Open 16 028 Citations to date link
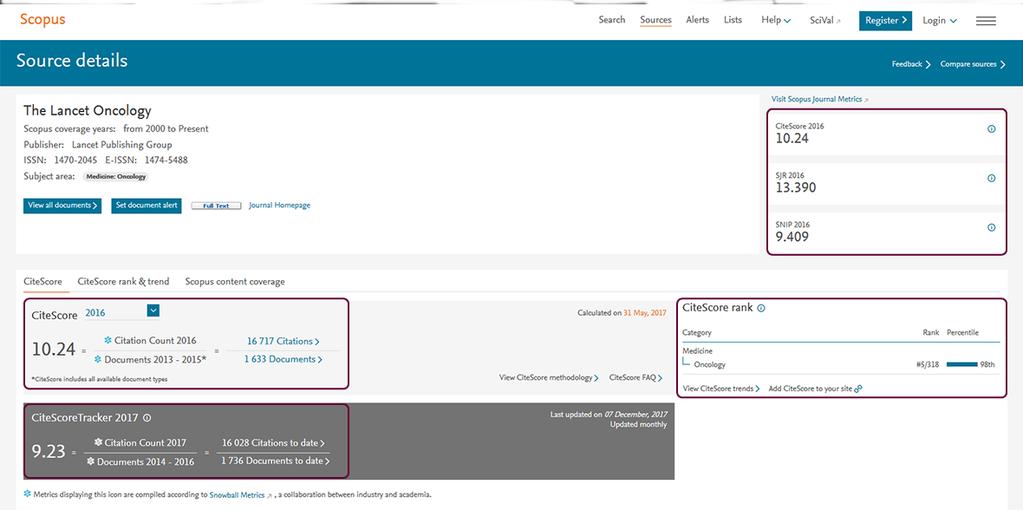This screenshot has width=1023, height=510. coord(274,443)
